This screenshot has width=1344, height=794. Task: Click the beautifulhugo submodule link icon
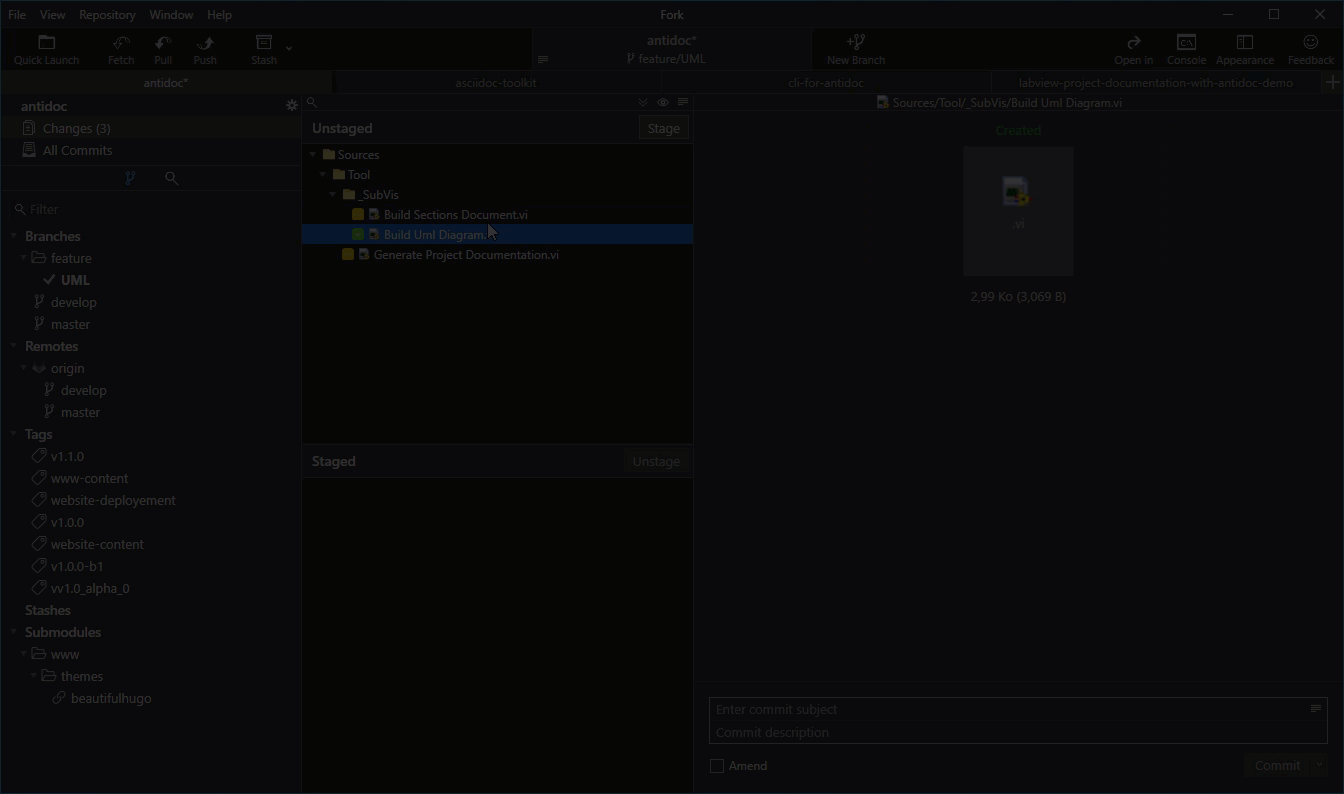click(x=59, y=698)
